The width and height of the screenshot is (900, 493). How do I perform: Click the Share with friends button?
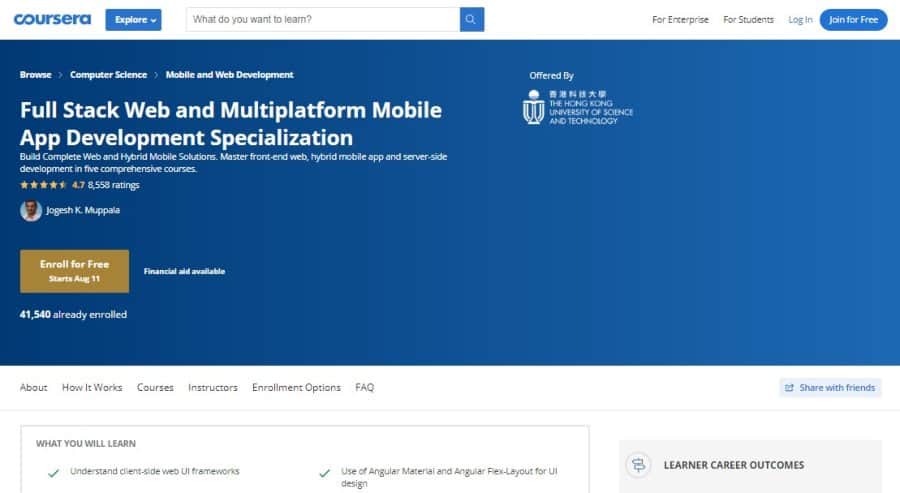coord(830,388)
